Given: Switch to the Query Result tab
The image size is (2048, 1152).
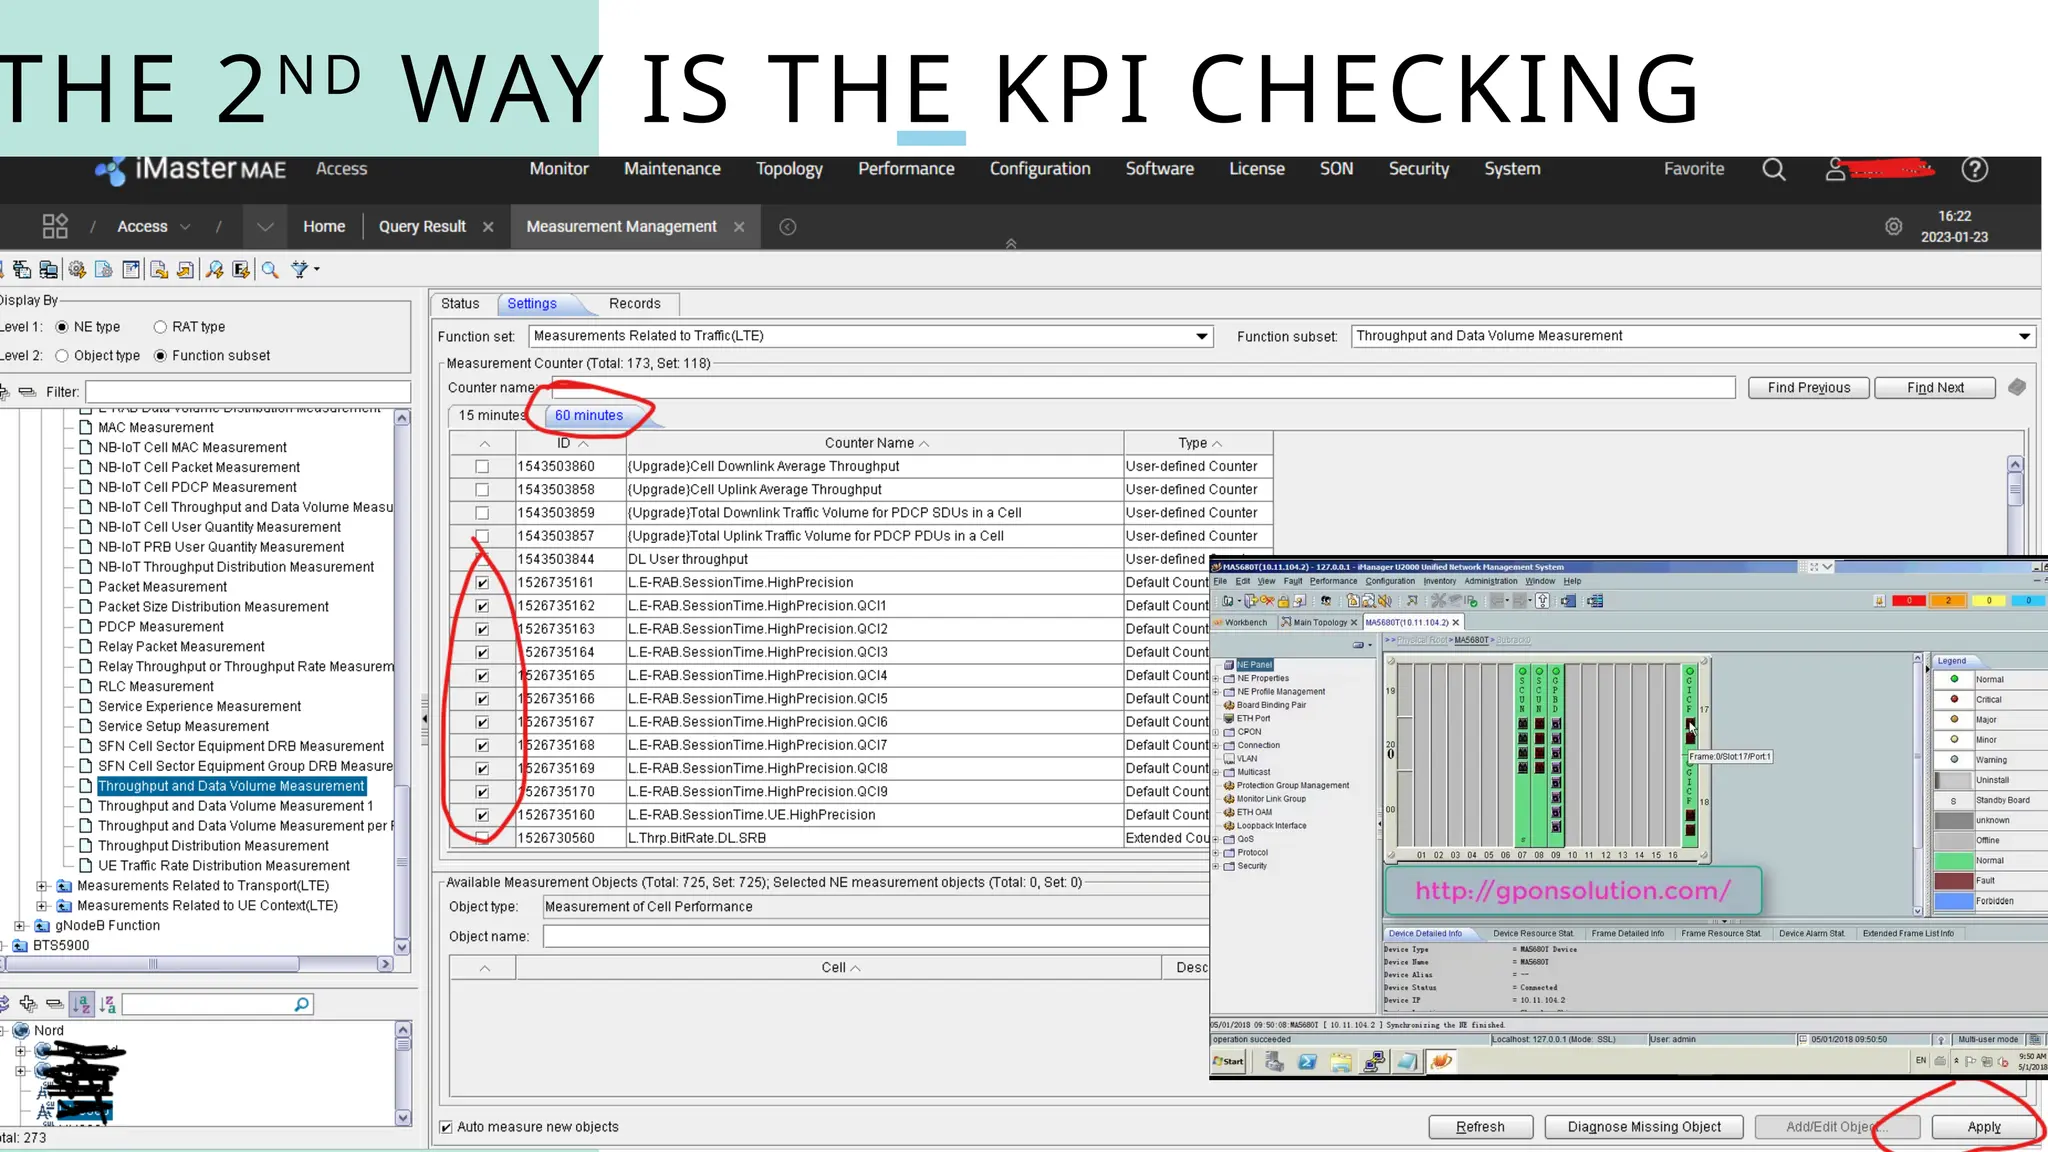Looking at the screenshot, I should click(x=422, y=227).
